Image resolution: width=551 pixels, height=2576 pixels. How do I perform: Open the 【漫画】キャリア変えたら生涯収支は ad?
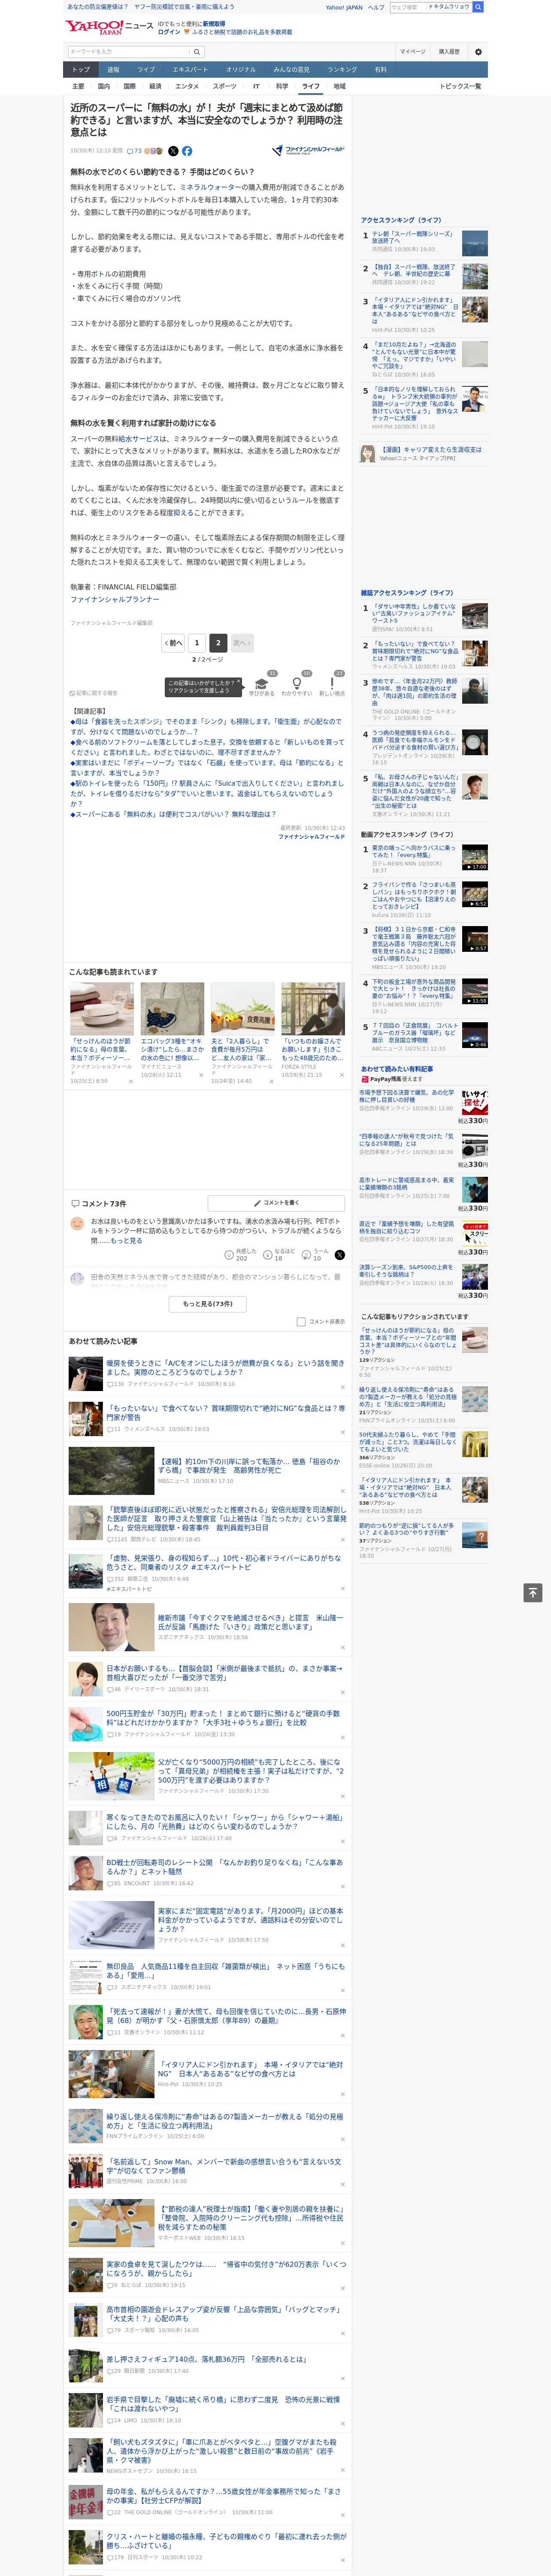[430, 449]
